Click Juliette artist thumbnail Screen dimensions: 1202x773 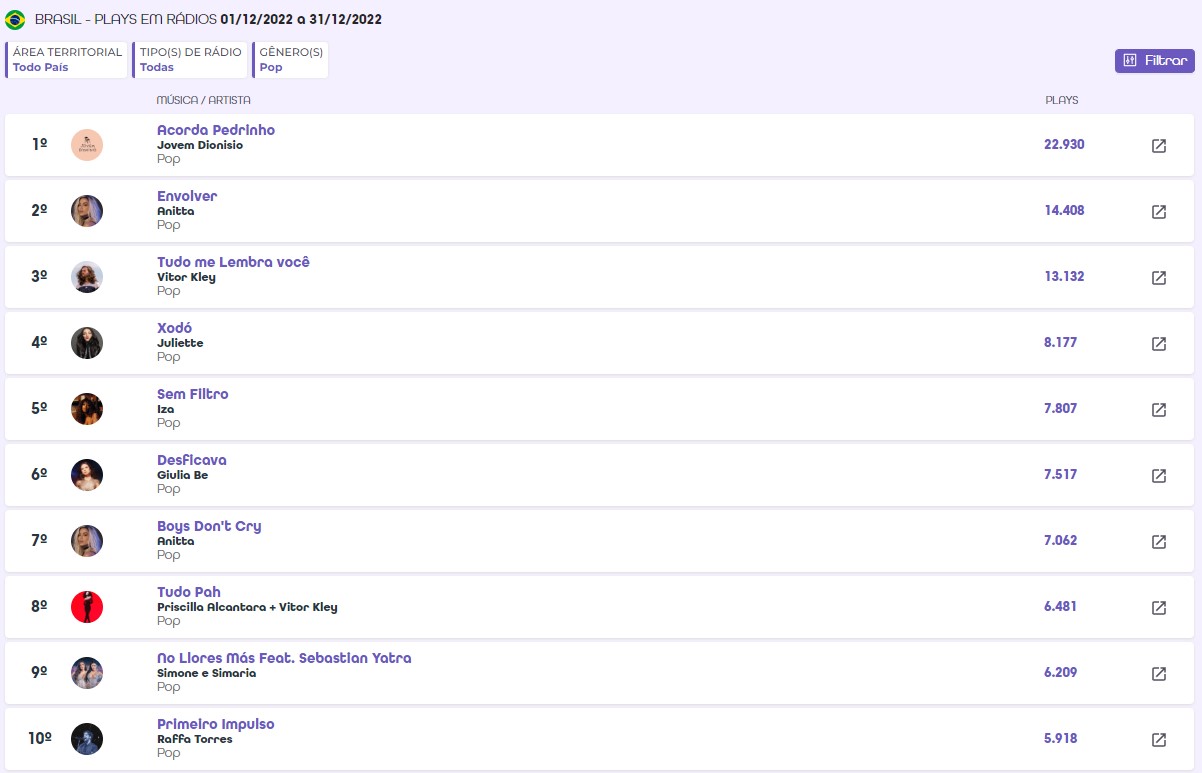coord(87,343)
